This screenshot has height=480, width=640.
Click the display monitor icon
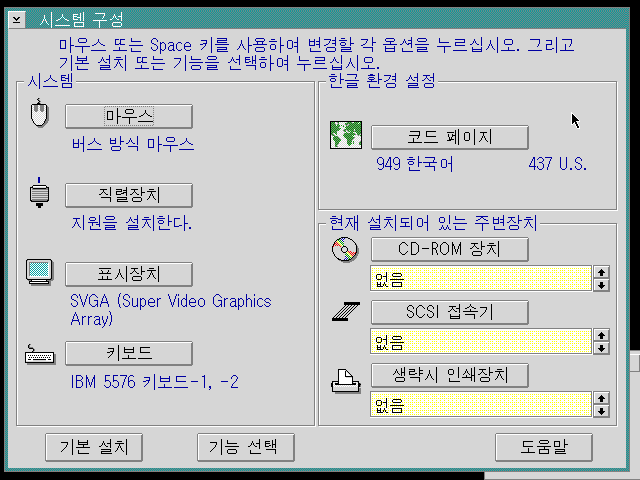click(x=40, y=271)
